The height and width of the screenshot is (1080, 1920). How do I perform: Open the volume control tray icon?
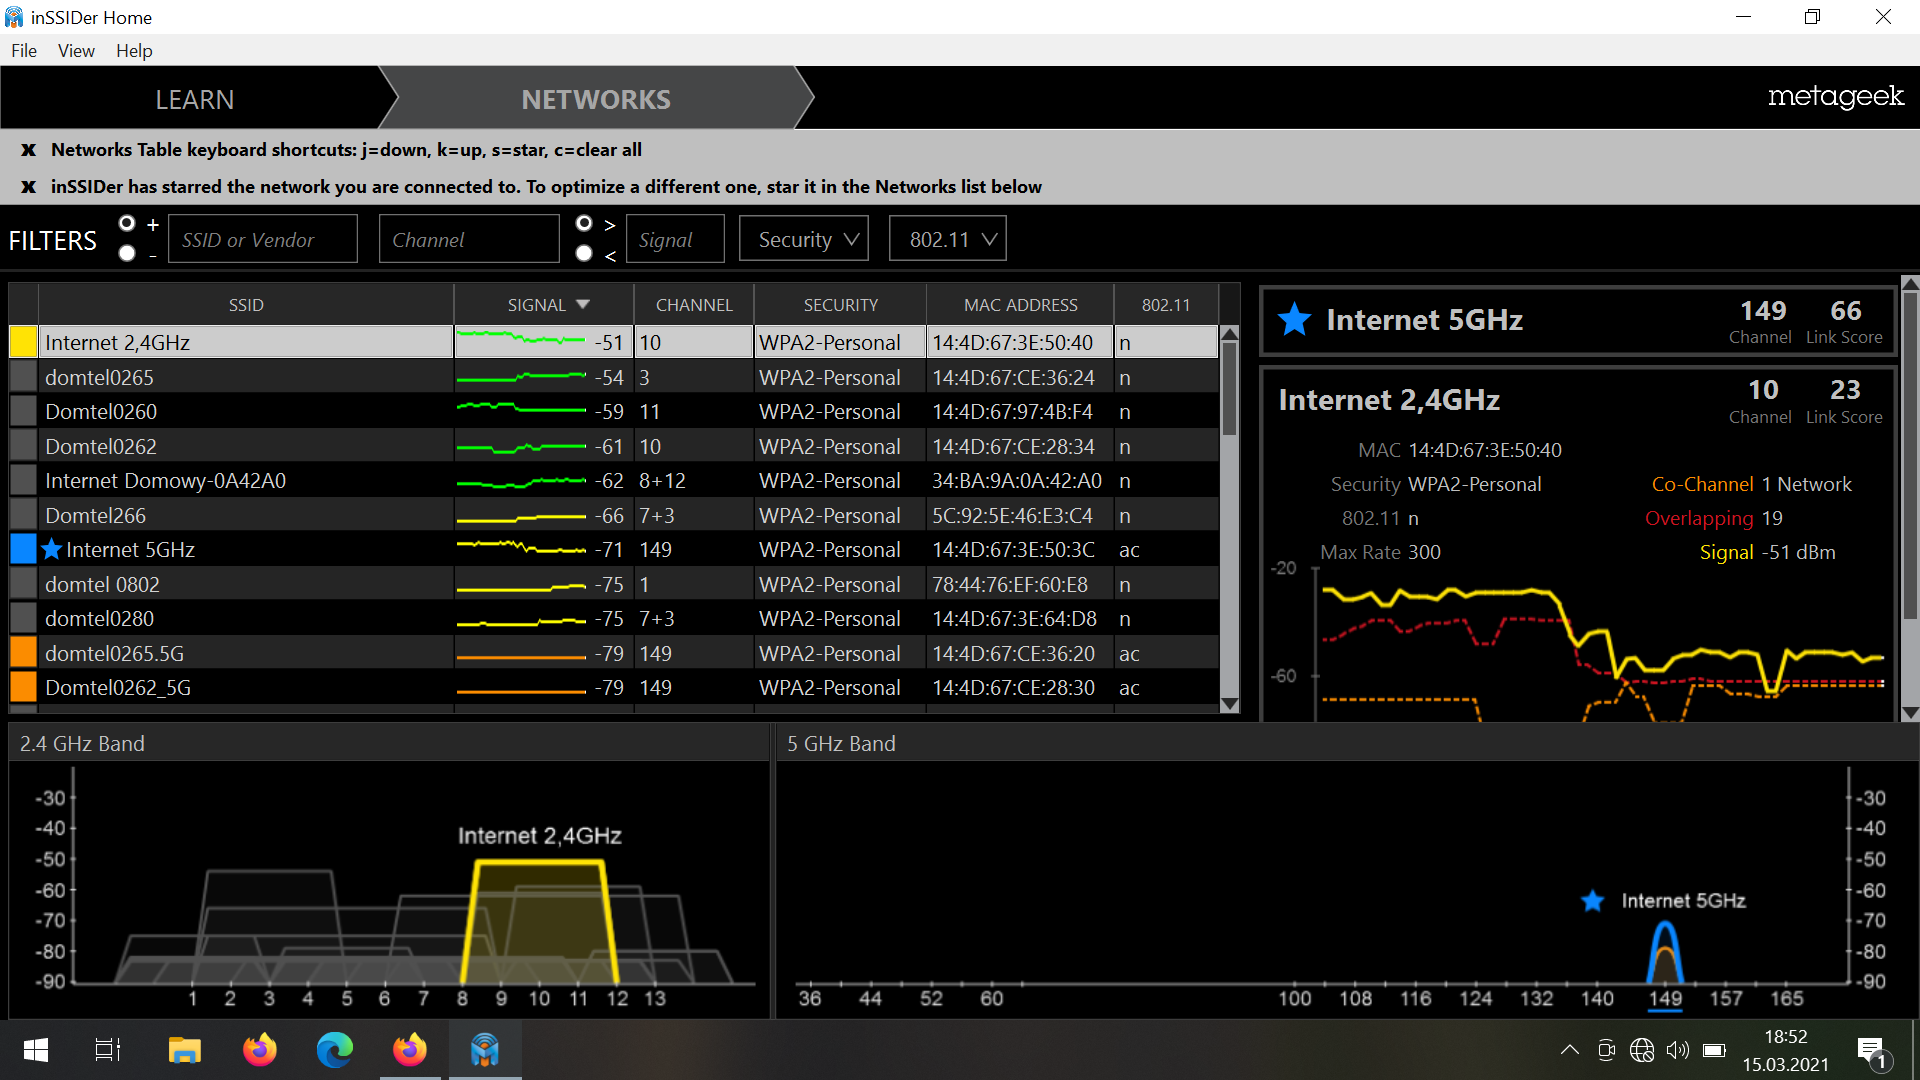point(1678,1050)
